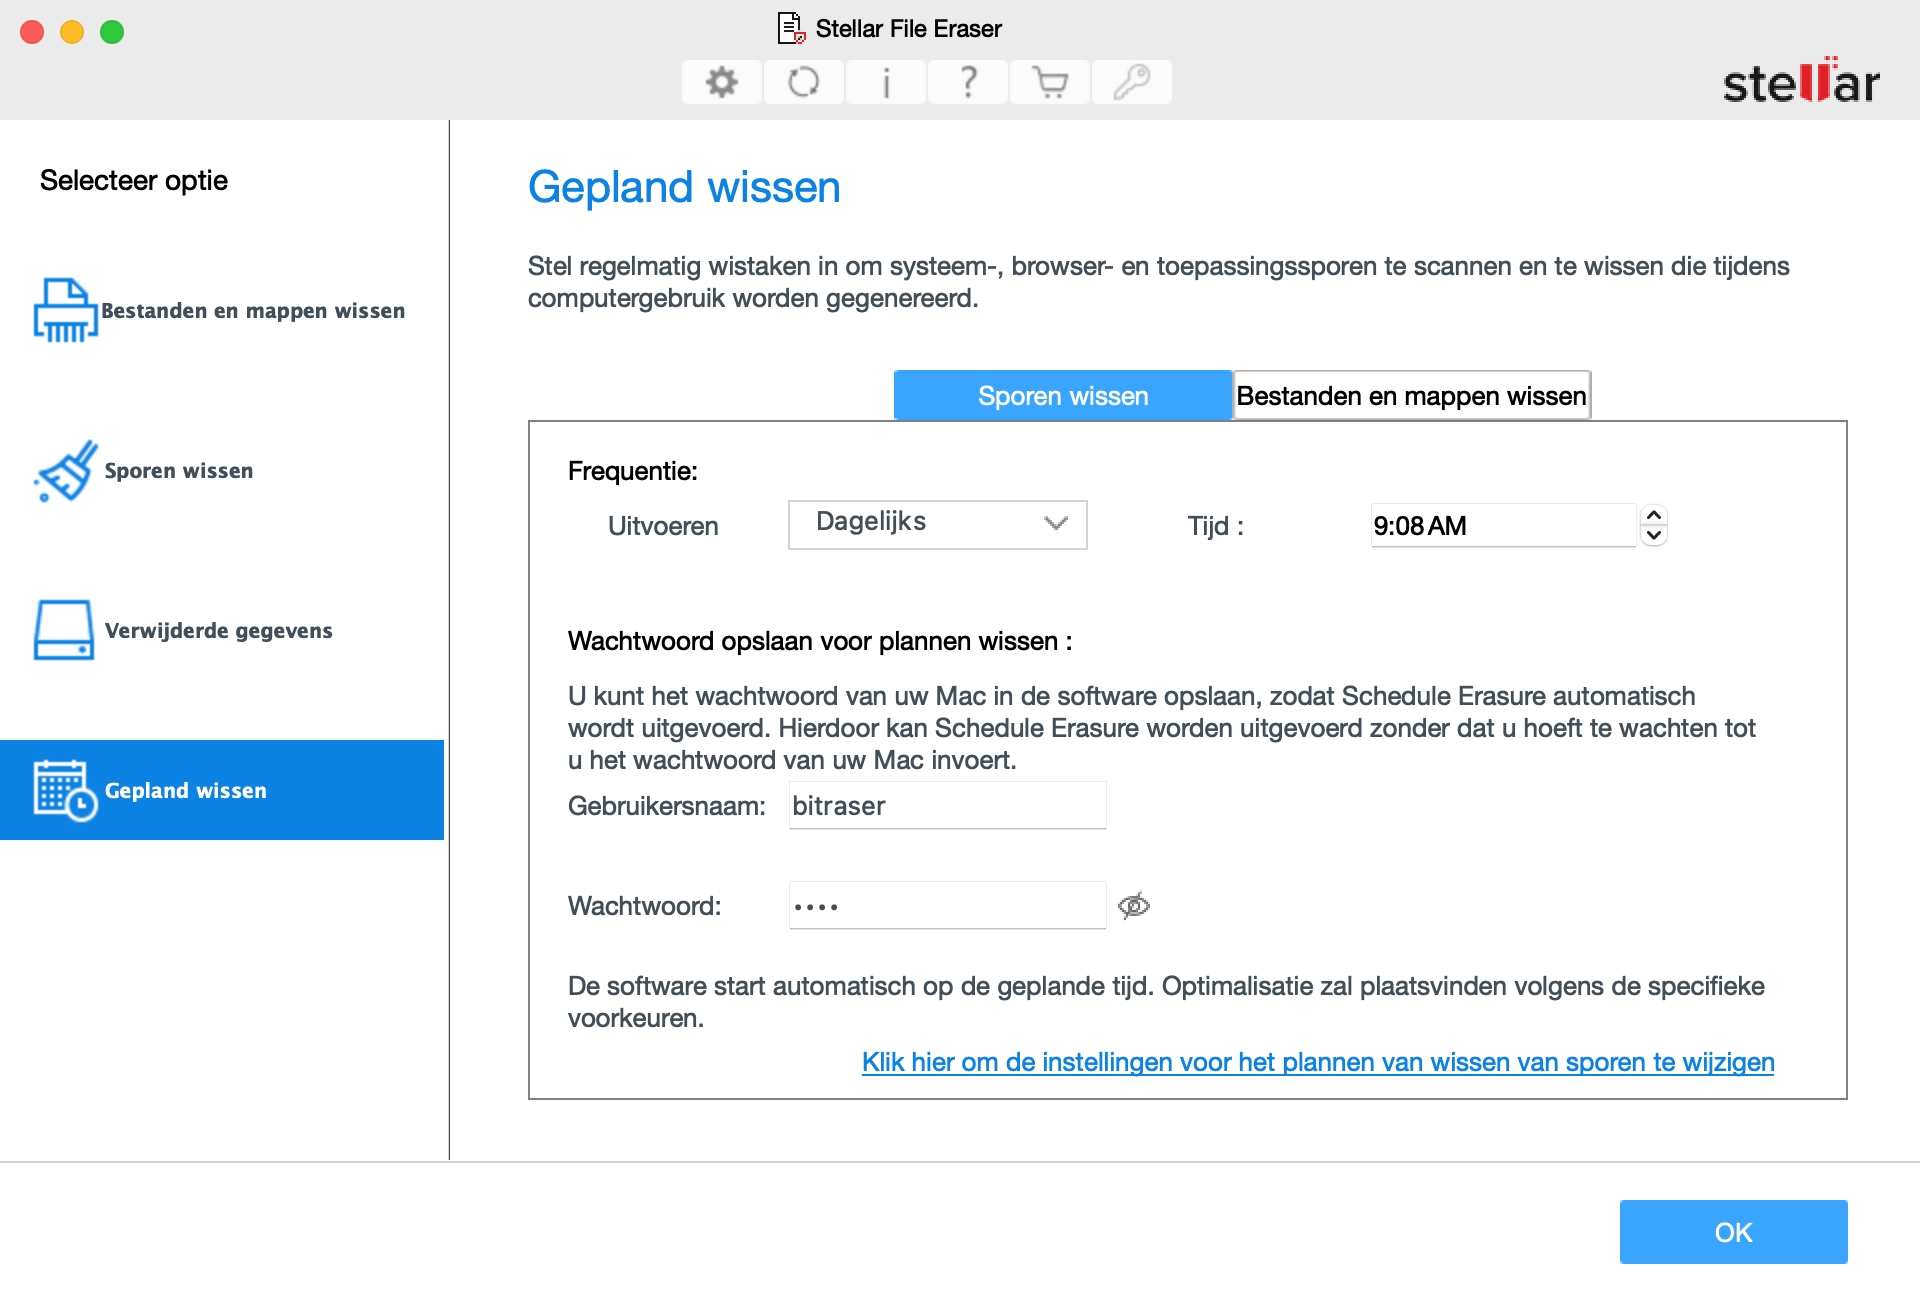Viewport: 1920px width, 1300px height.
Task: Click the Tijd time field 9:08 AM
Action: coord(1503,525)
